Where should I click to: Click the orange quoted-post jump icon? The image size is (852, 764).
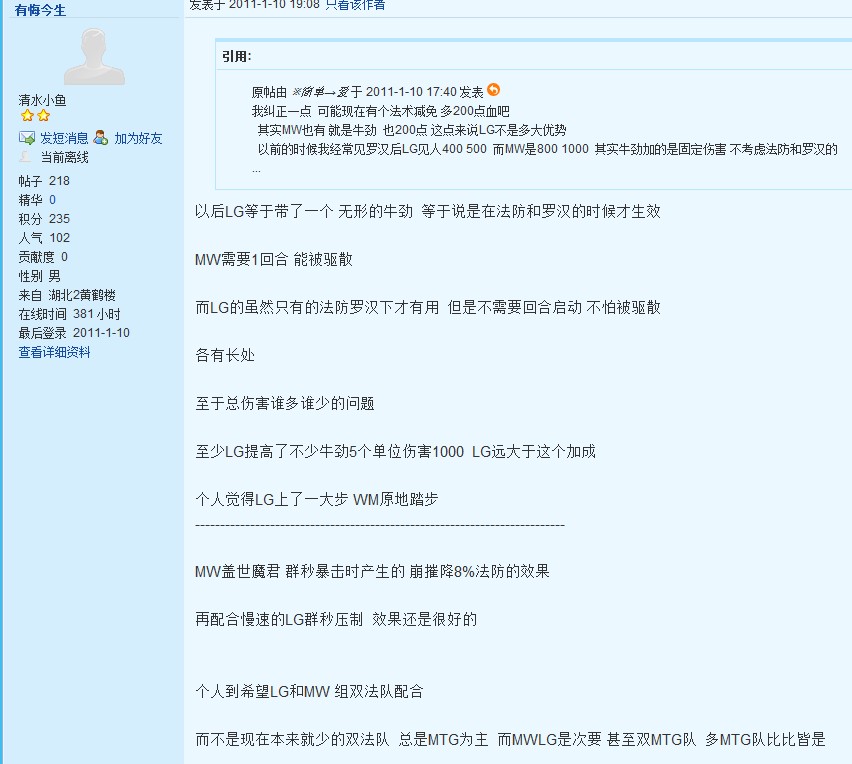[x=493, y=90]
